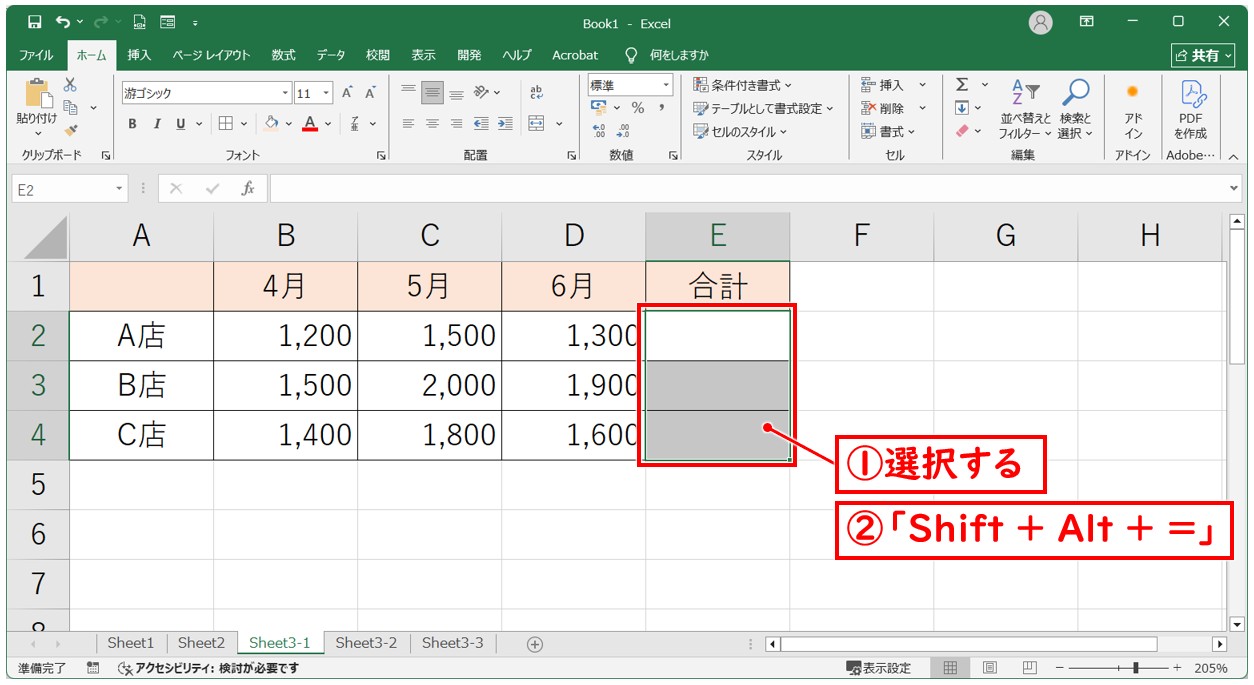This screenshot has height=685, width=1254.
Task: Toggle bold formatting
Action: click(x=133, y=123)
